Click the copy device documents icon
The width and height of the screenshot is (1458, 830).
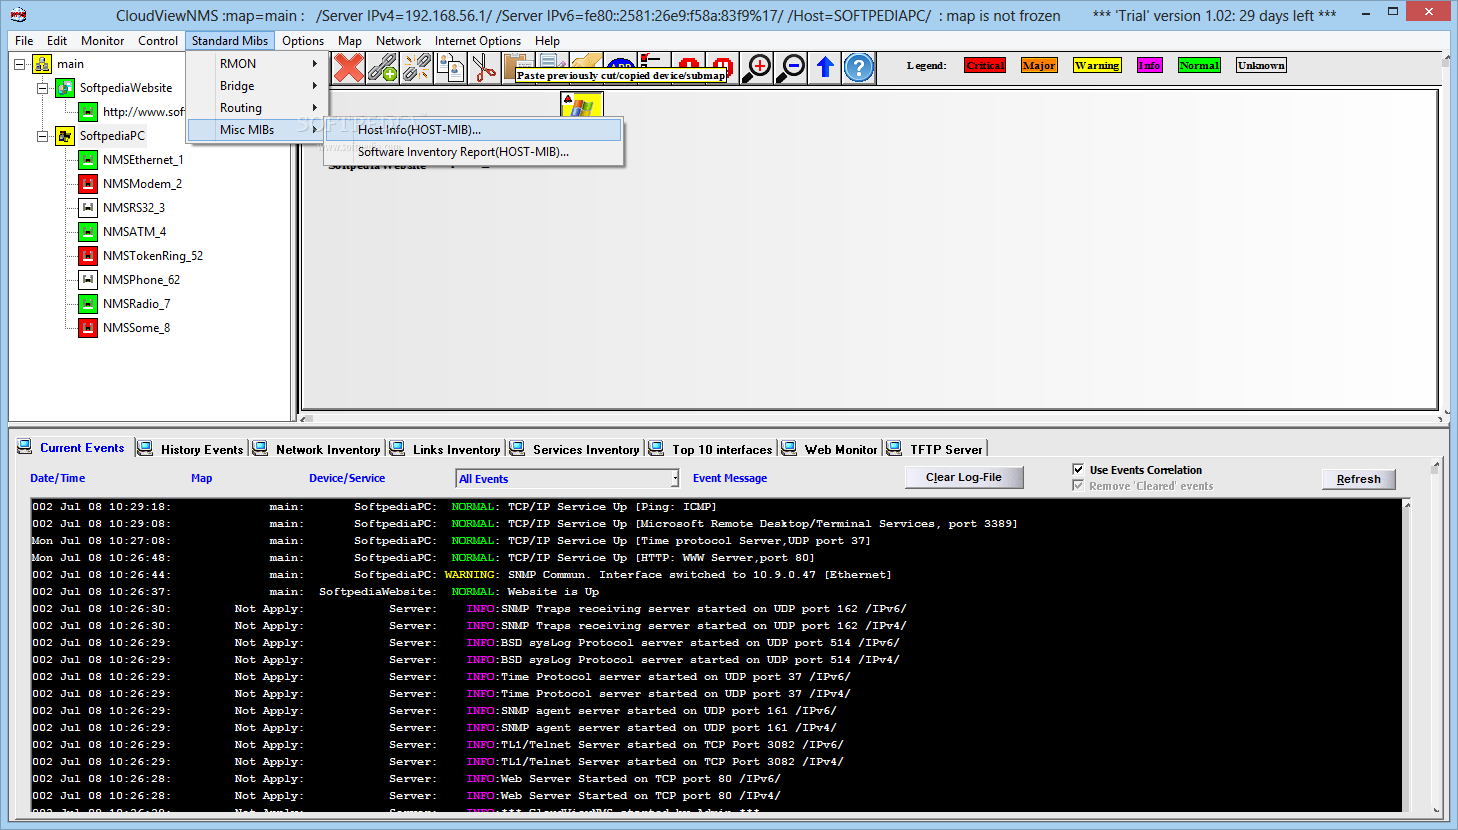(x=451, y=67)
